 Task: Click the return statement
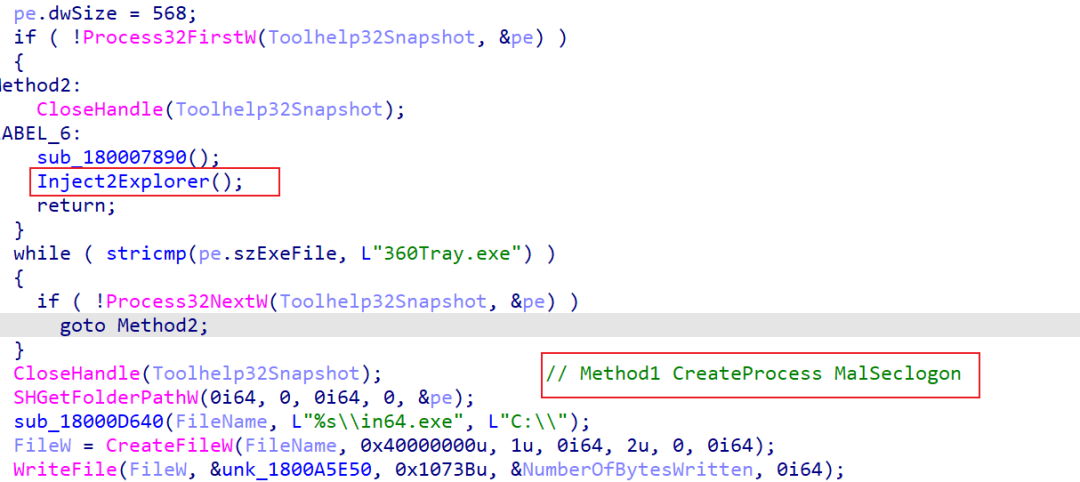click(75, 205)
